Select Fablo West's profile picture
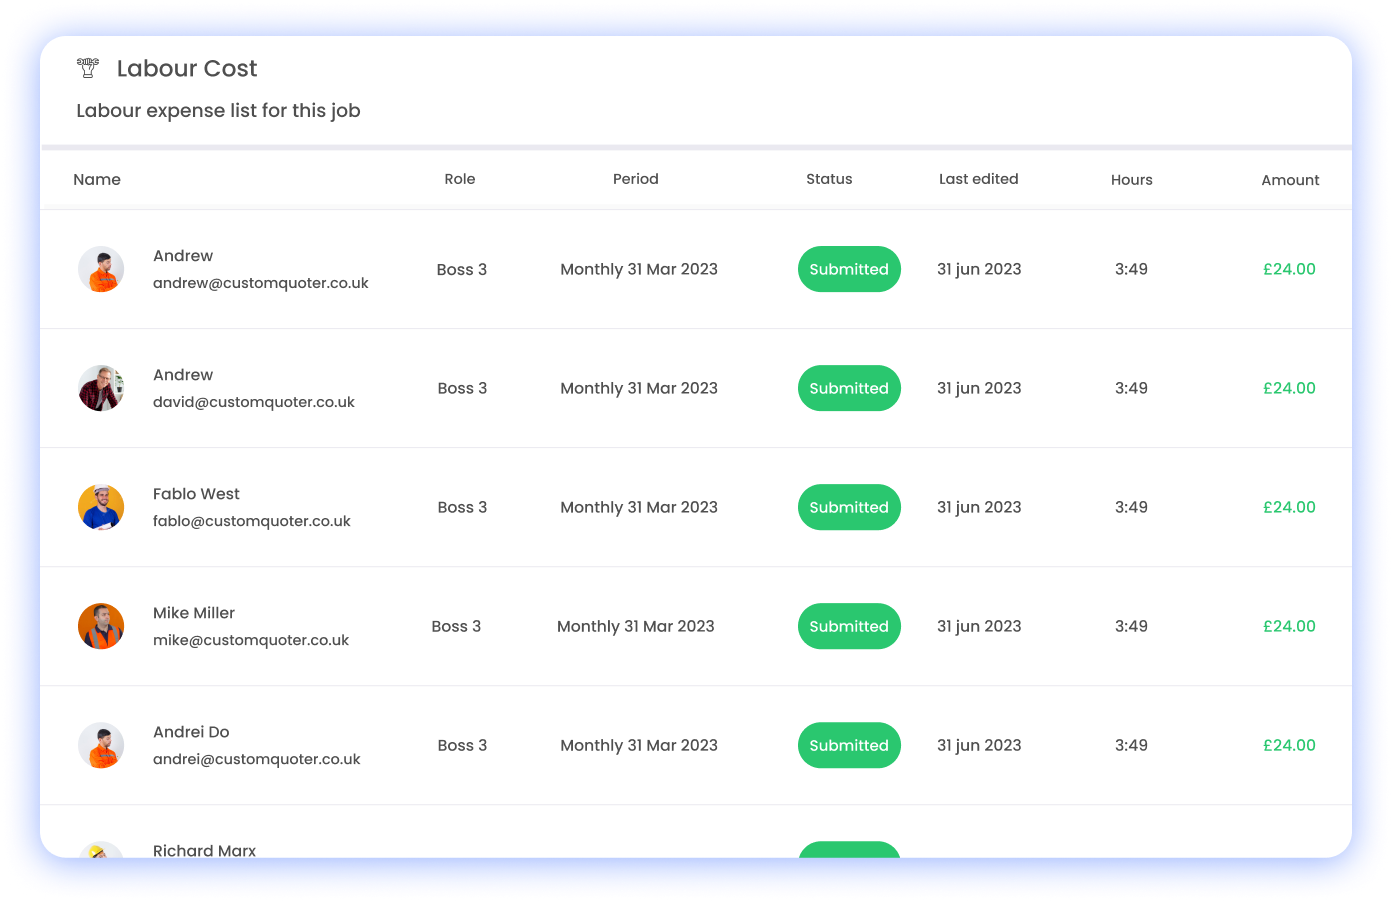Screen dimensions: 1392x902 (101, 507)
